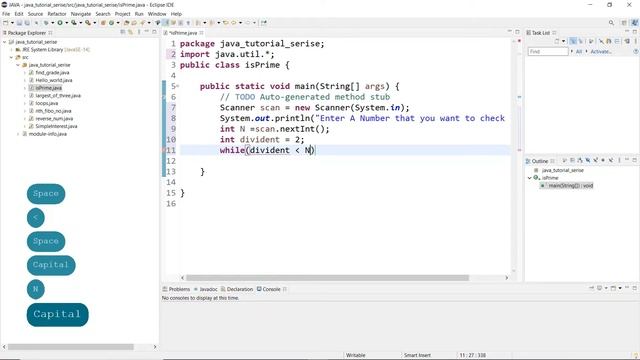The height and width of the screenshot is (360, 640).
Task: Click the New file toolbar icon
Action: pos(6,23)
